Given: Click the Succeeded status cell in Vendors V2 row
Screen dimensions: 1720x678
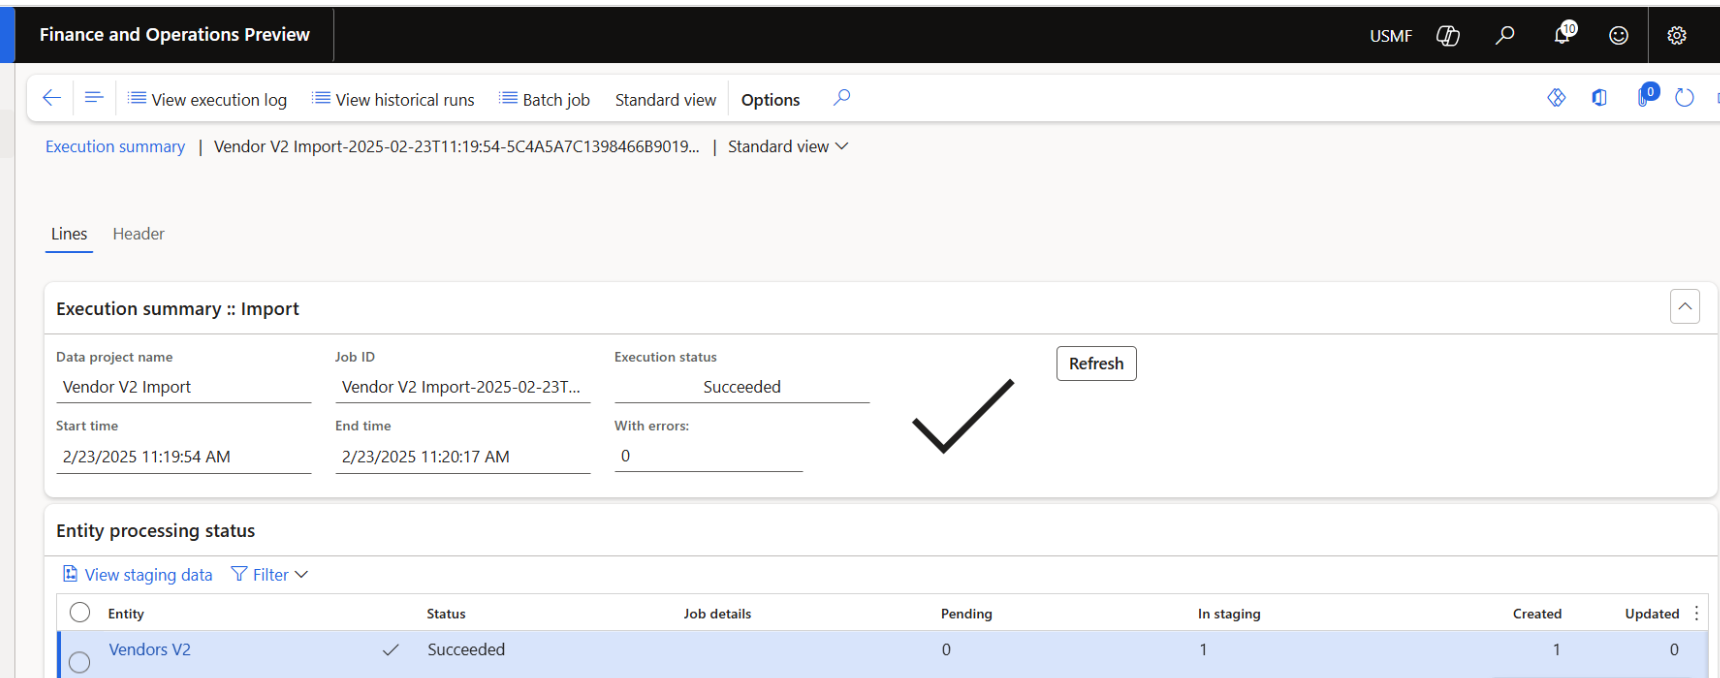Looking at the screenshot, I should tap(466, 649).
